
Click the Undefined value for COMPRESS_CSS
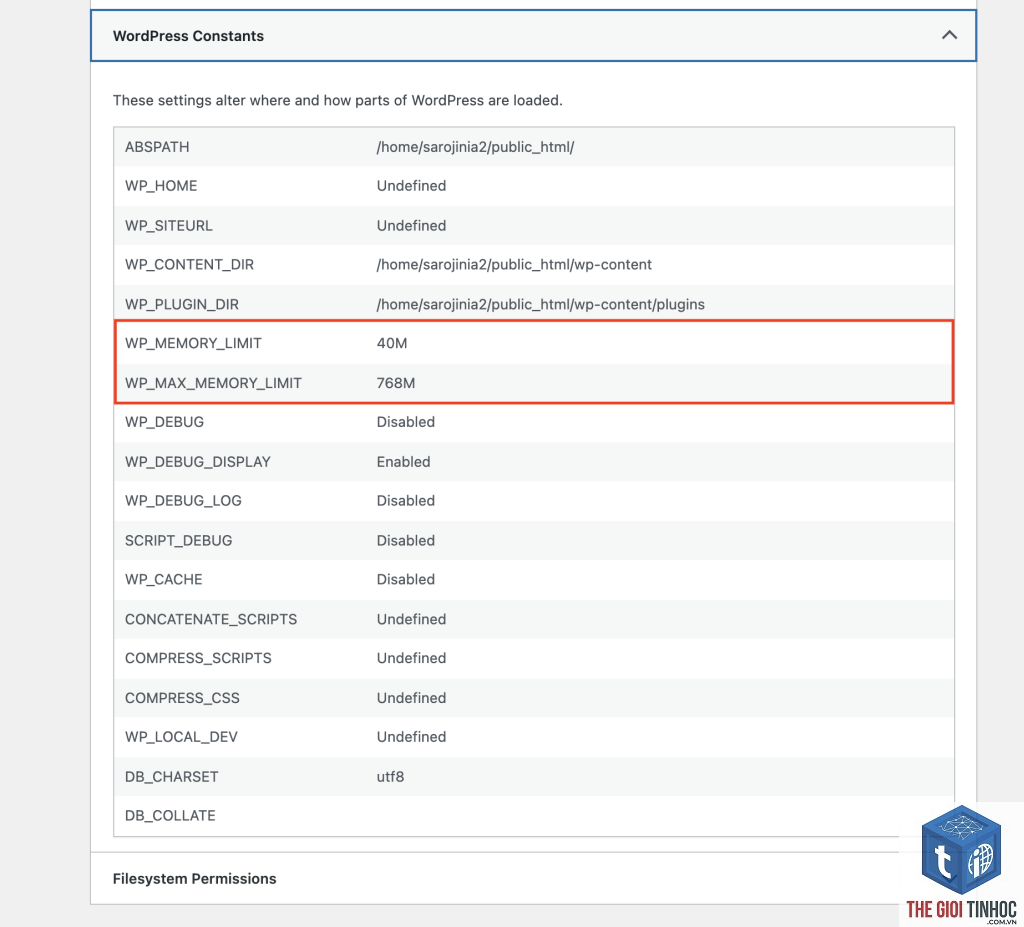pyautogui.click(x=411, y=698)
